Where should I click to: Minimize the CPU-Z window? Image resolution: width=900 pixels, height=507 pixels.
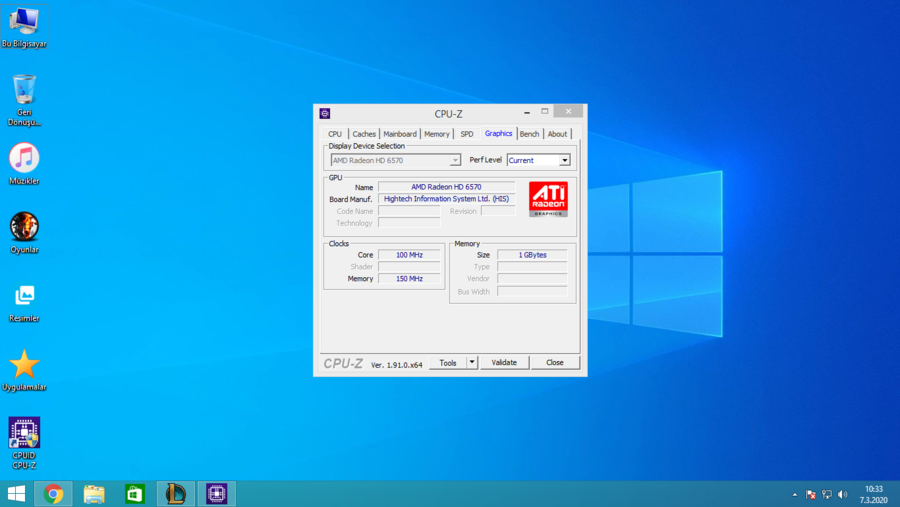tap(527, 112)
